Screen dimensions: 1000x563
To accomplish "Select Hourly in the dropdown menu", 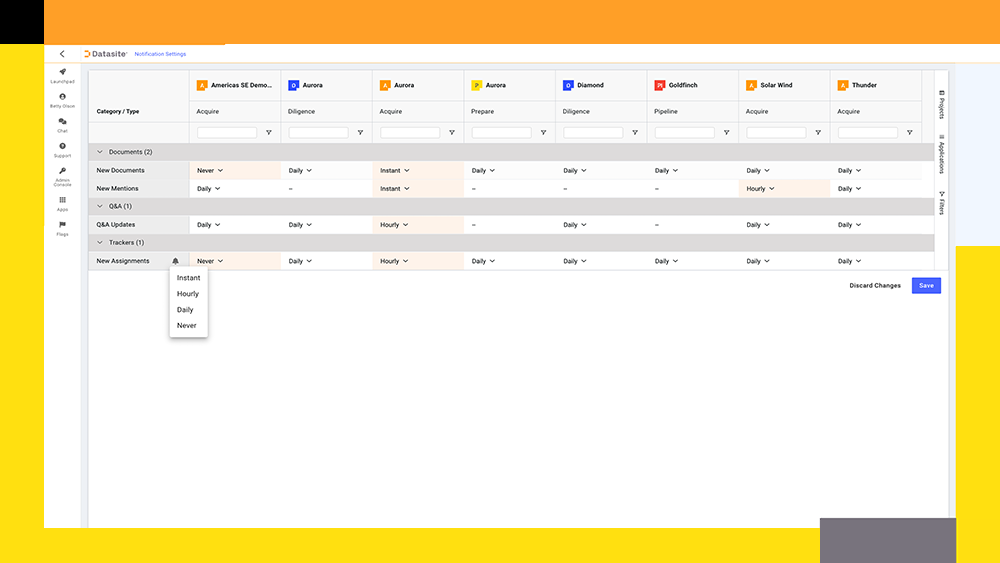I will coord(189,294).
